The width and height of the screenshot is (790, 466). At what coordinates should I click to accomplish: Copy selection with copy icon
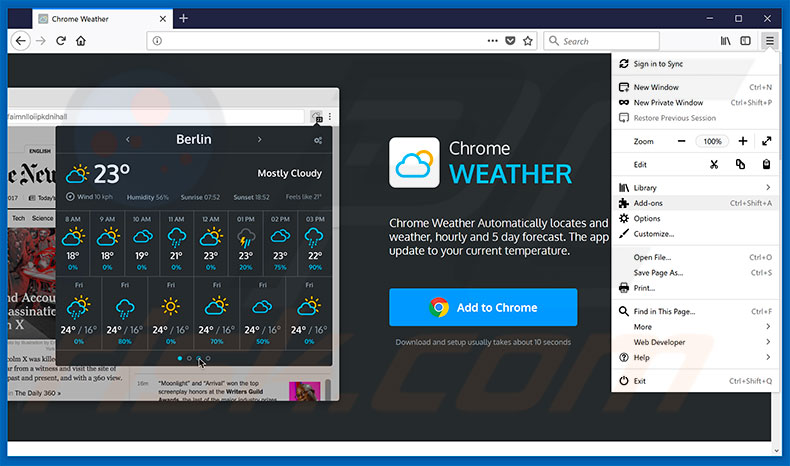click(x=740, y=164)
